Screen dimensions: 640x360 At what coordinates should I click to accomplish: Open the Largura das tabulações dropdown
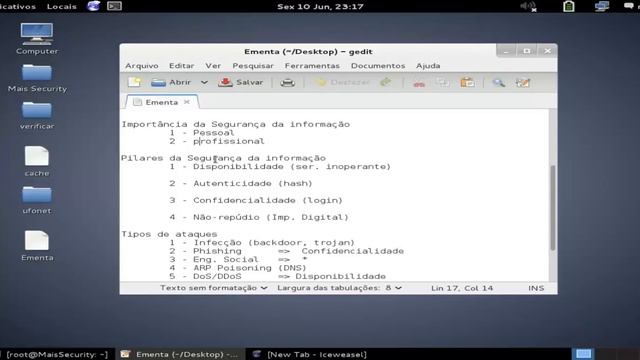[339, 288]
